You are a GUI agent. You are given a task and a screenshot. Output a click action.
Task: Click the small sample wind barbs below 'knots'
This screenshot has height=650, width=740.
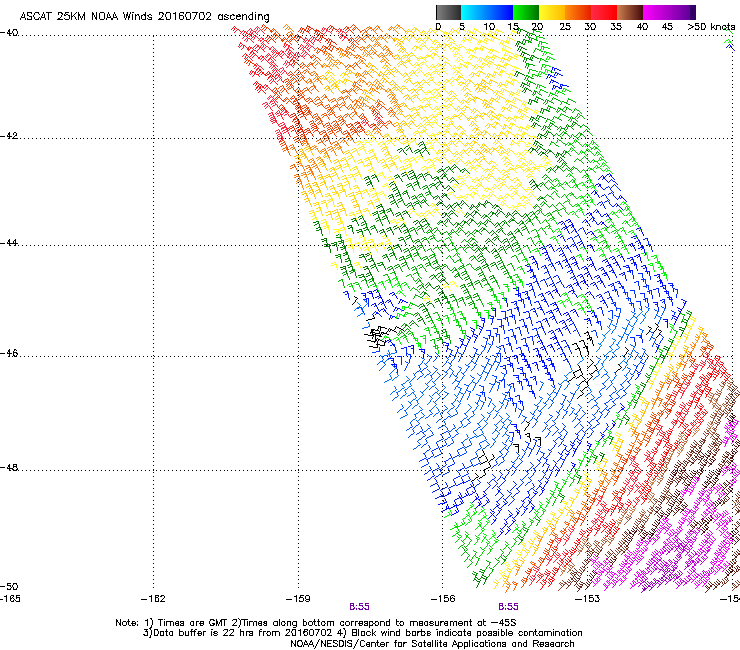[730, 42]
